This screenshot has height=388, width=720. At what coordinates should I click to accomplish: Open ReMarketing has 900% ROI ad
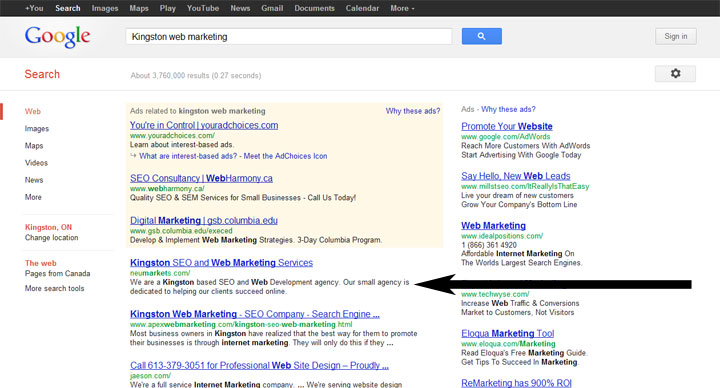pyautogui.click(x=517, y=383)
